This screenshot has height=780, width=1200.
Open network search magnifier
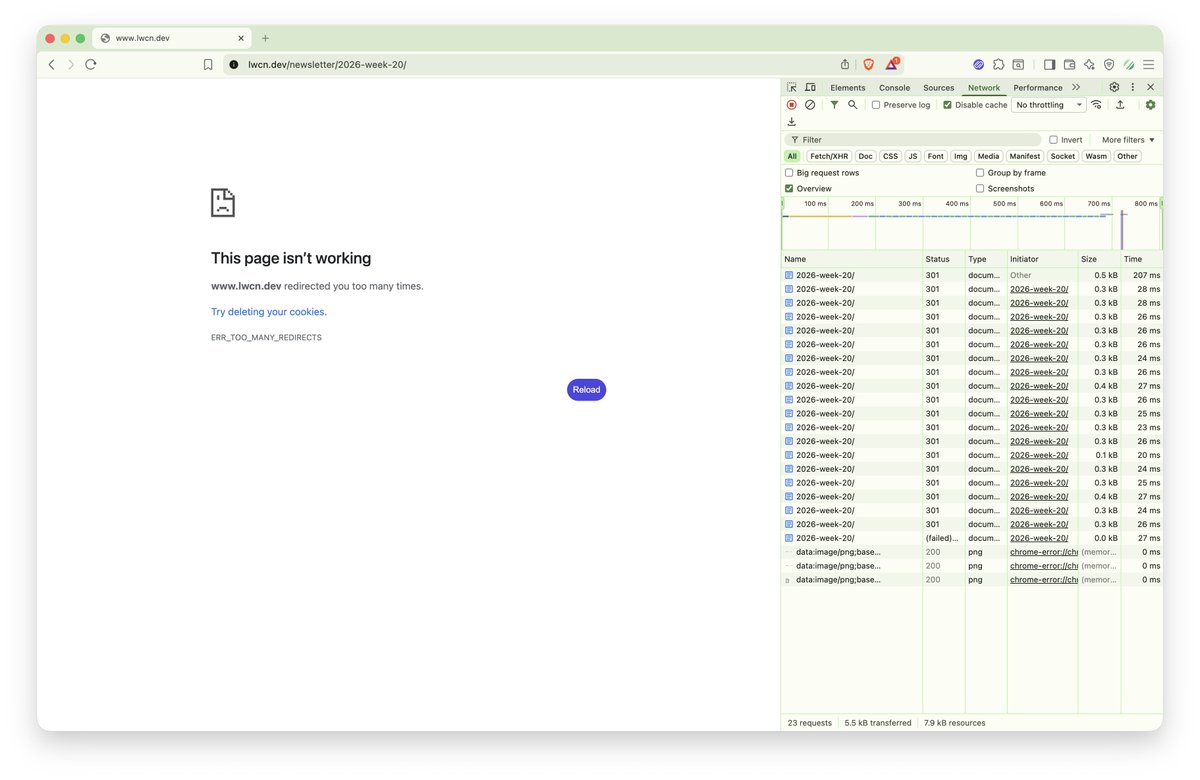(x=853, y=105)
